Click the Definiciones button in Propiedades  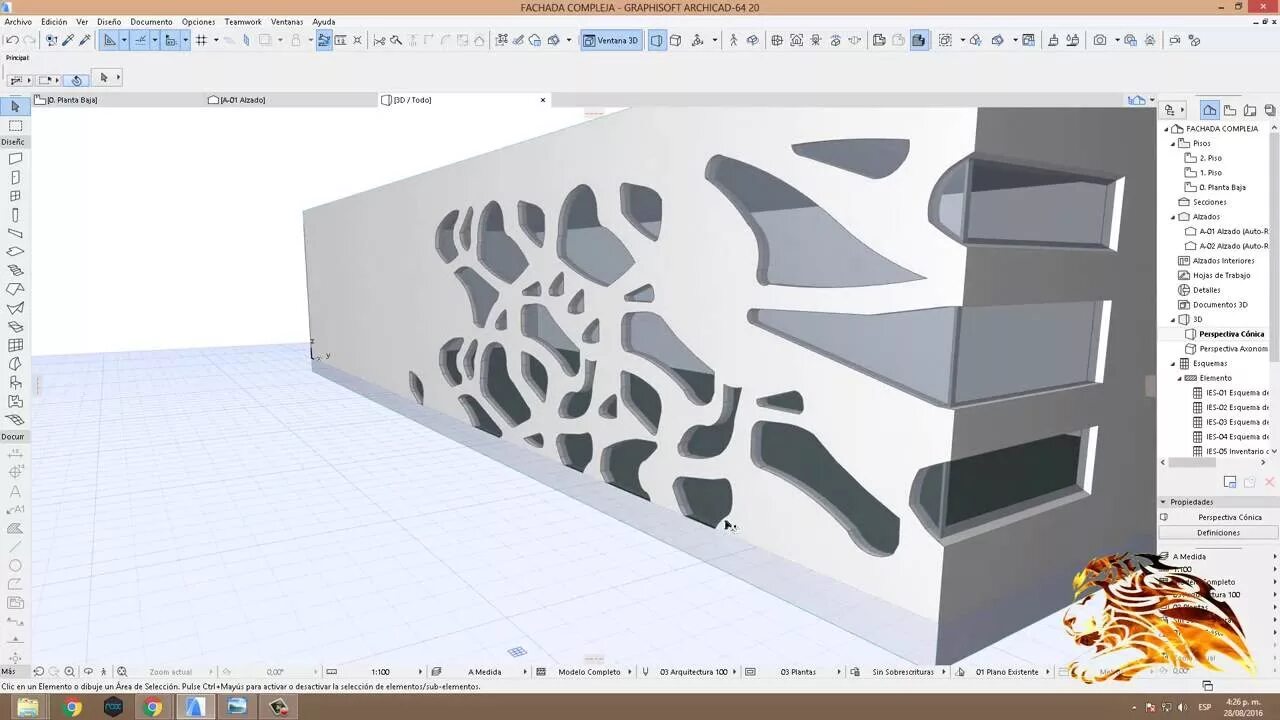coord(1218,532)
